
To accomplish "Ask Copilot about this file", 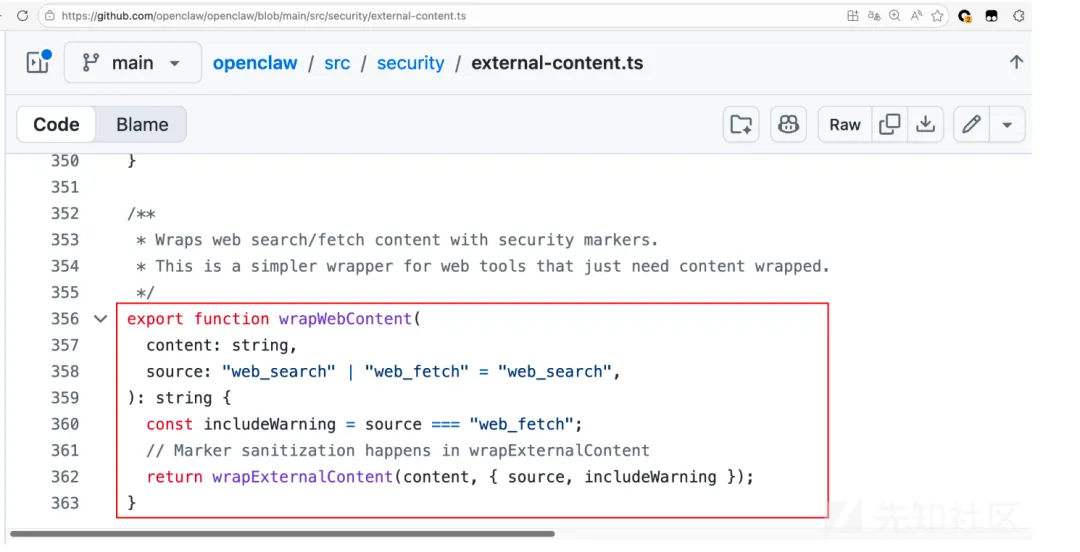I will point(788,124).
